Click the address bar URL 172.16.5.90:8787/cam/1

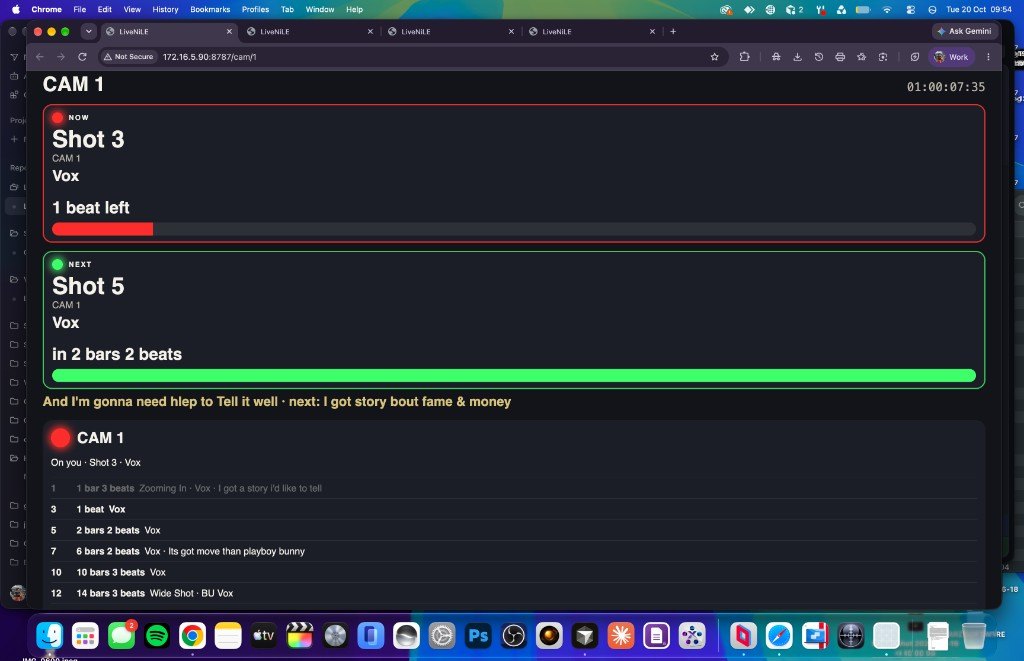pyautogui.click(x=210, y=57)
